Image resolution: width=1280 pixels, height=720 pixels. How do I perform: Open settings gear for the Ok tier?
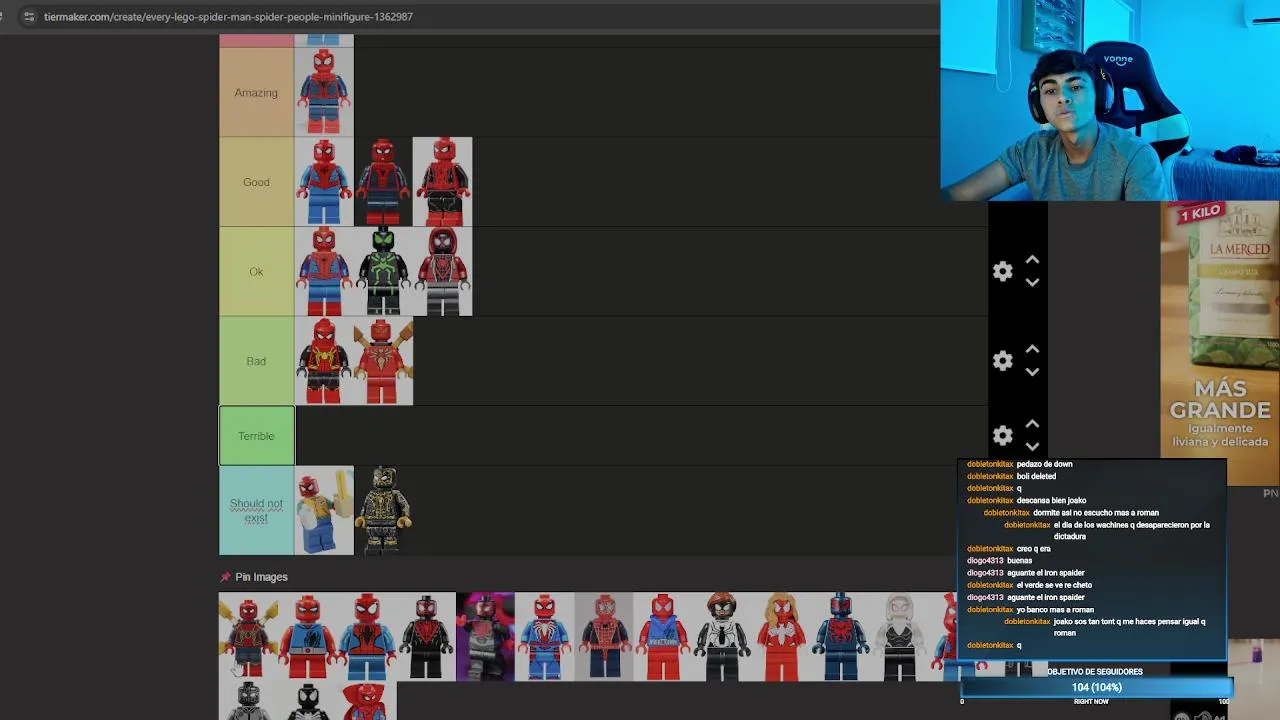point(1002,271)
